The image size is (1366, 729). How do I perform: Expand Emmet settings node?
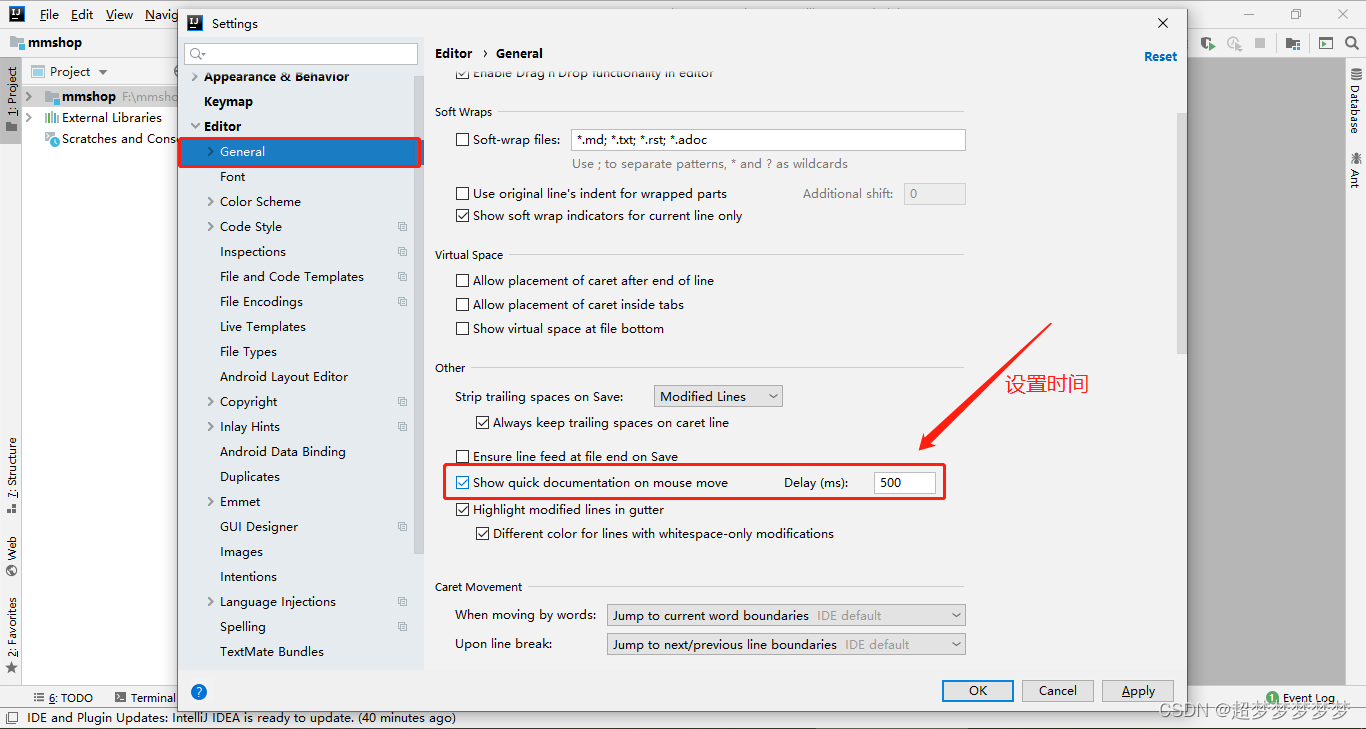tap(210, 502)
